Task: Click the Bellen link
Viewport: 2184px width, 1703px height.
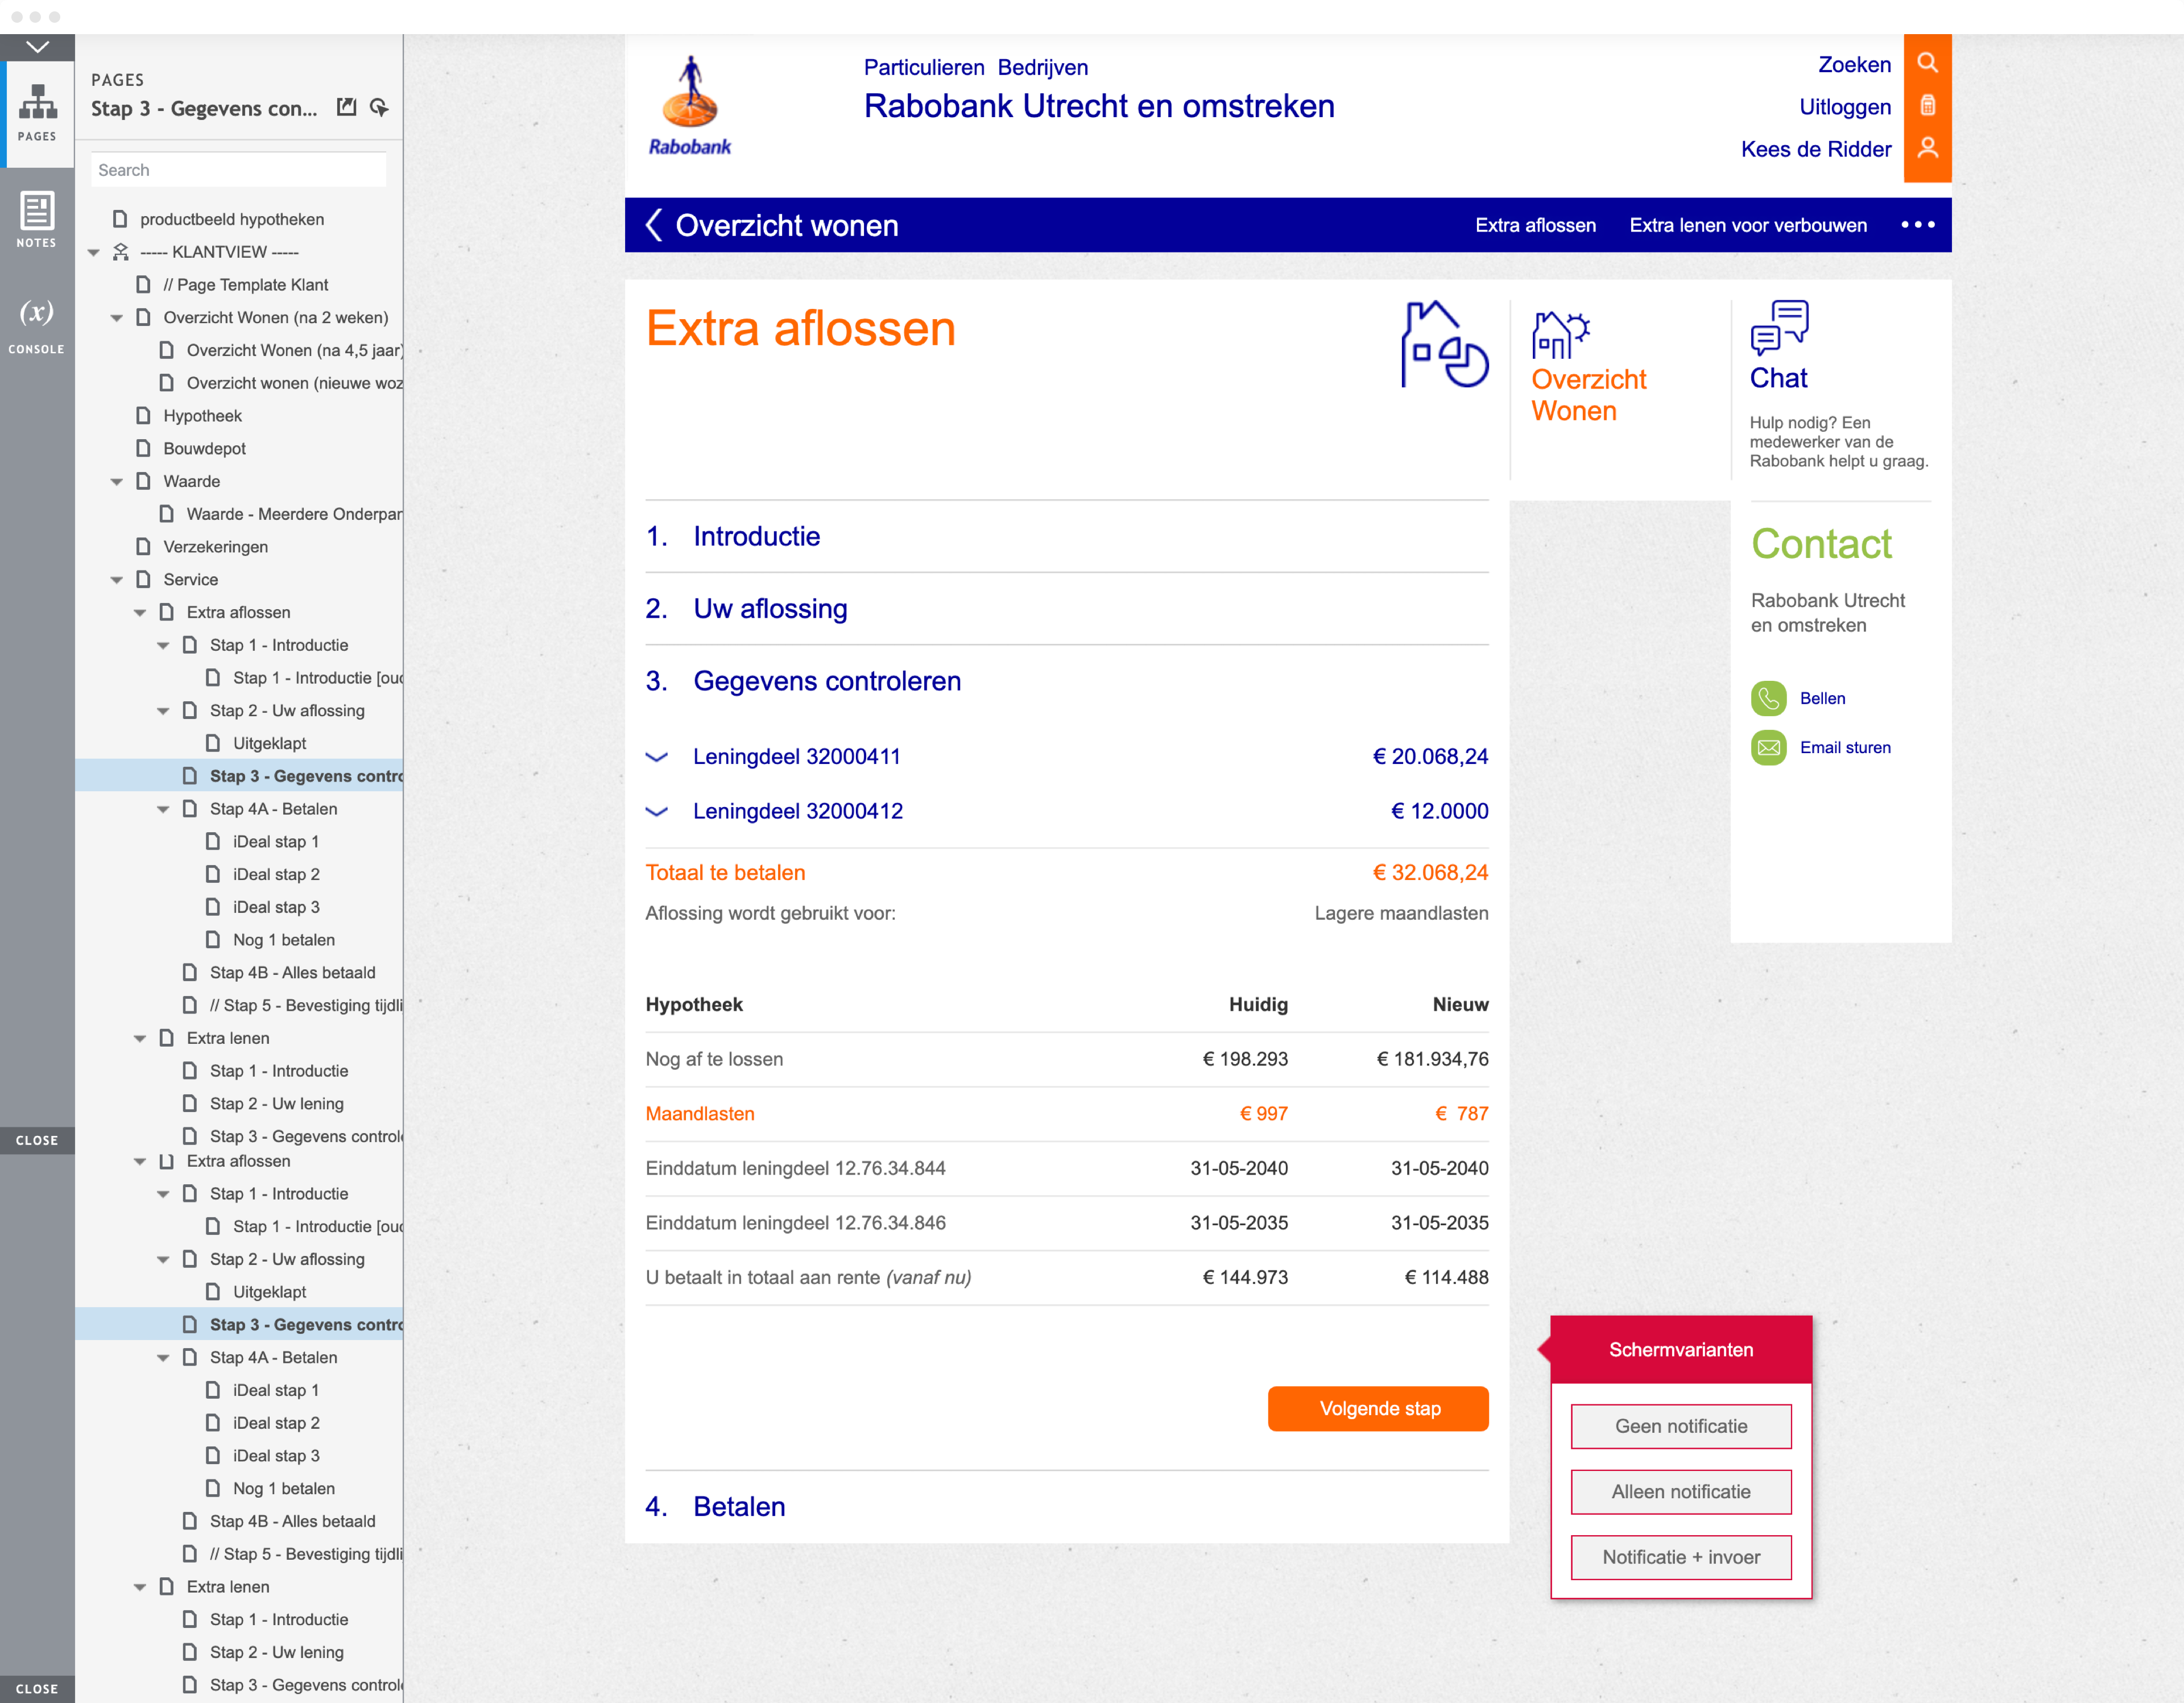Action: pyautogui.click(x=1822, y=698)
